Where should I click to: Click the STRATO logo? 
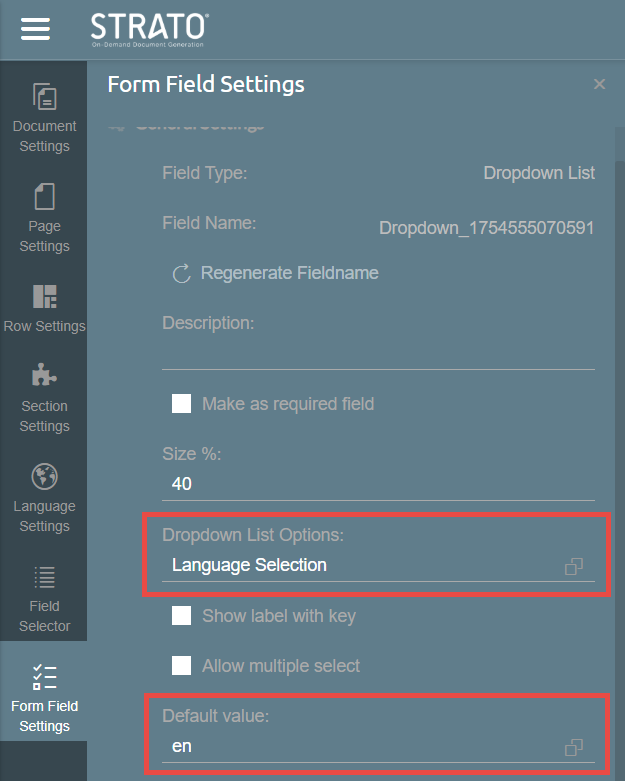click(x=150, y=29)
